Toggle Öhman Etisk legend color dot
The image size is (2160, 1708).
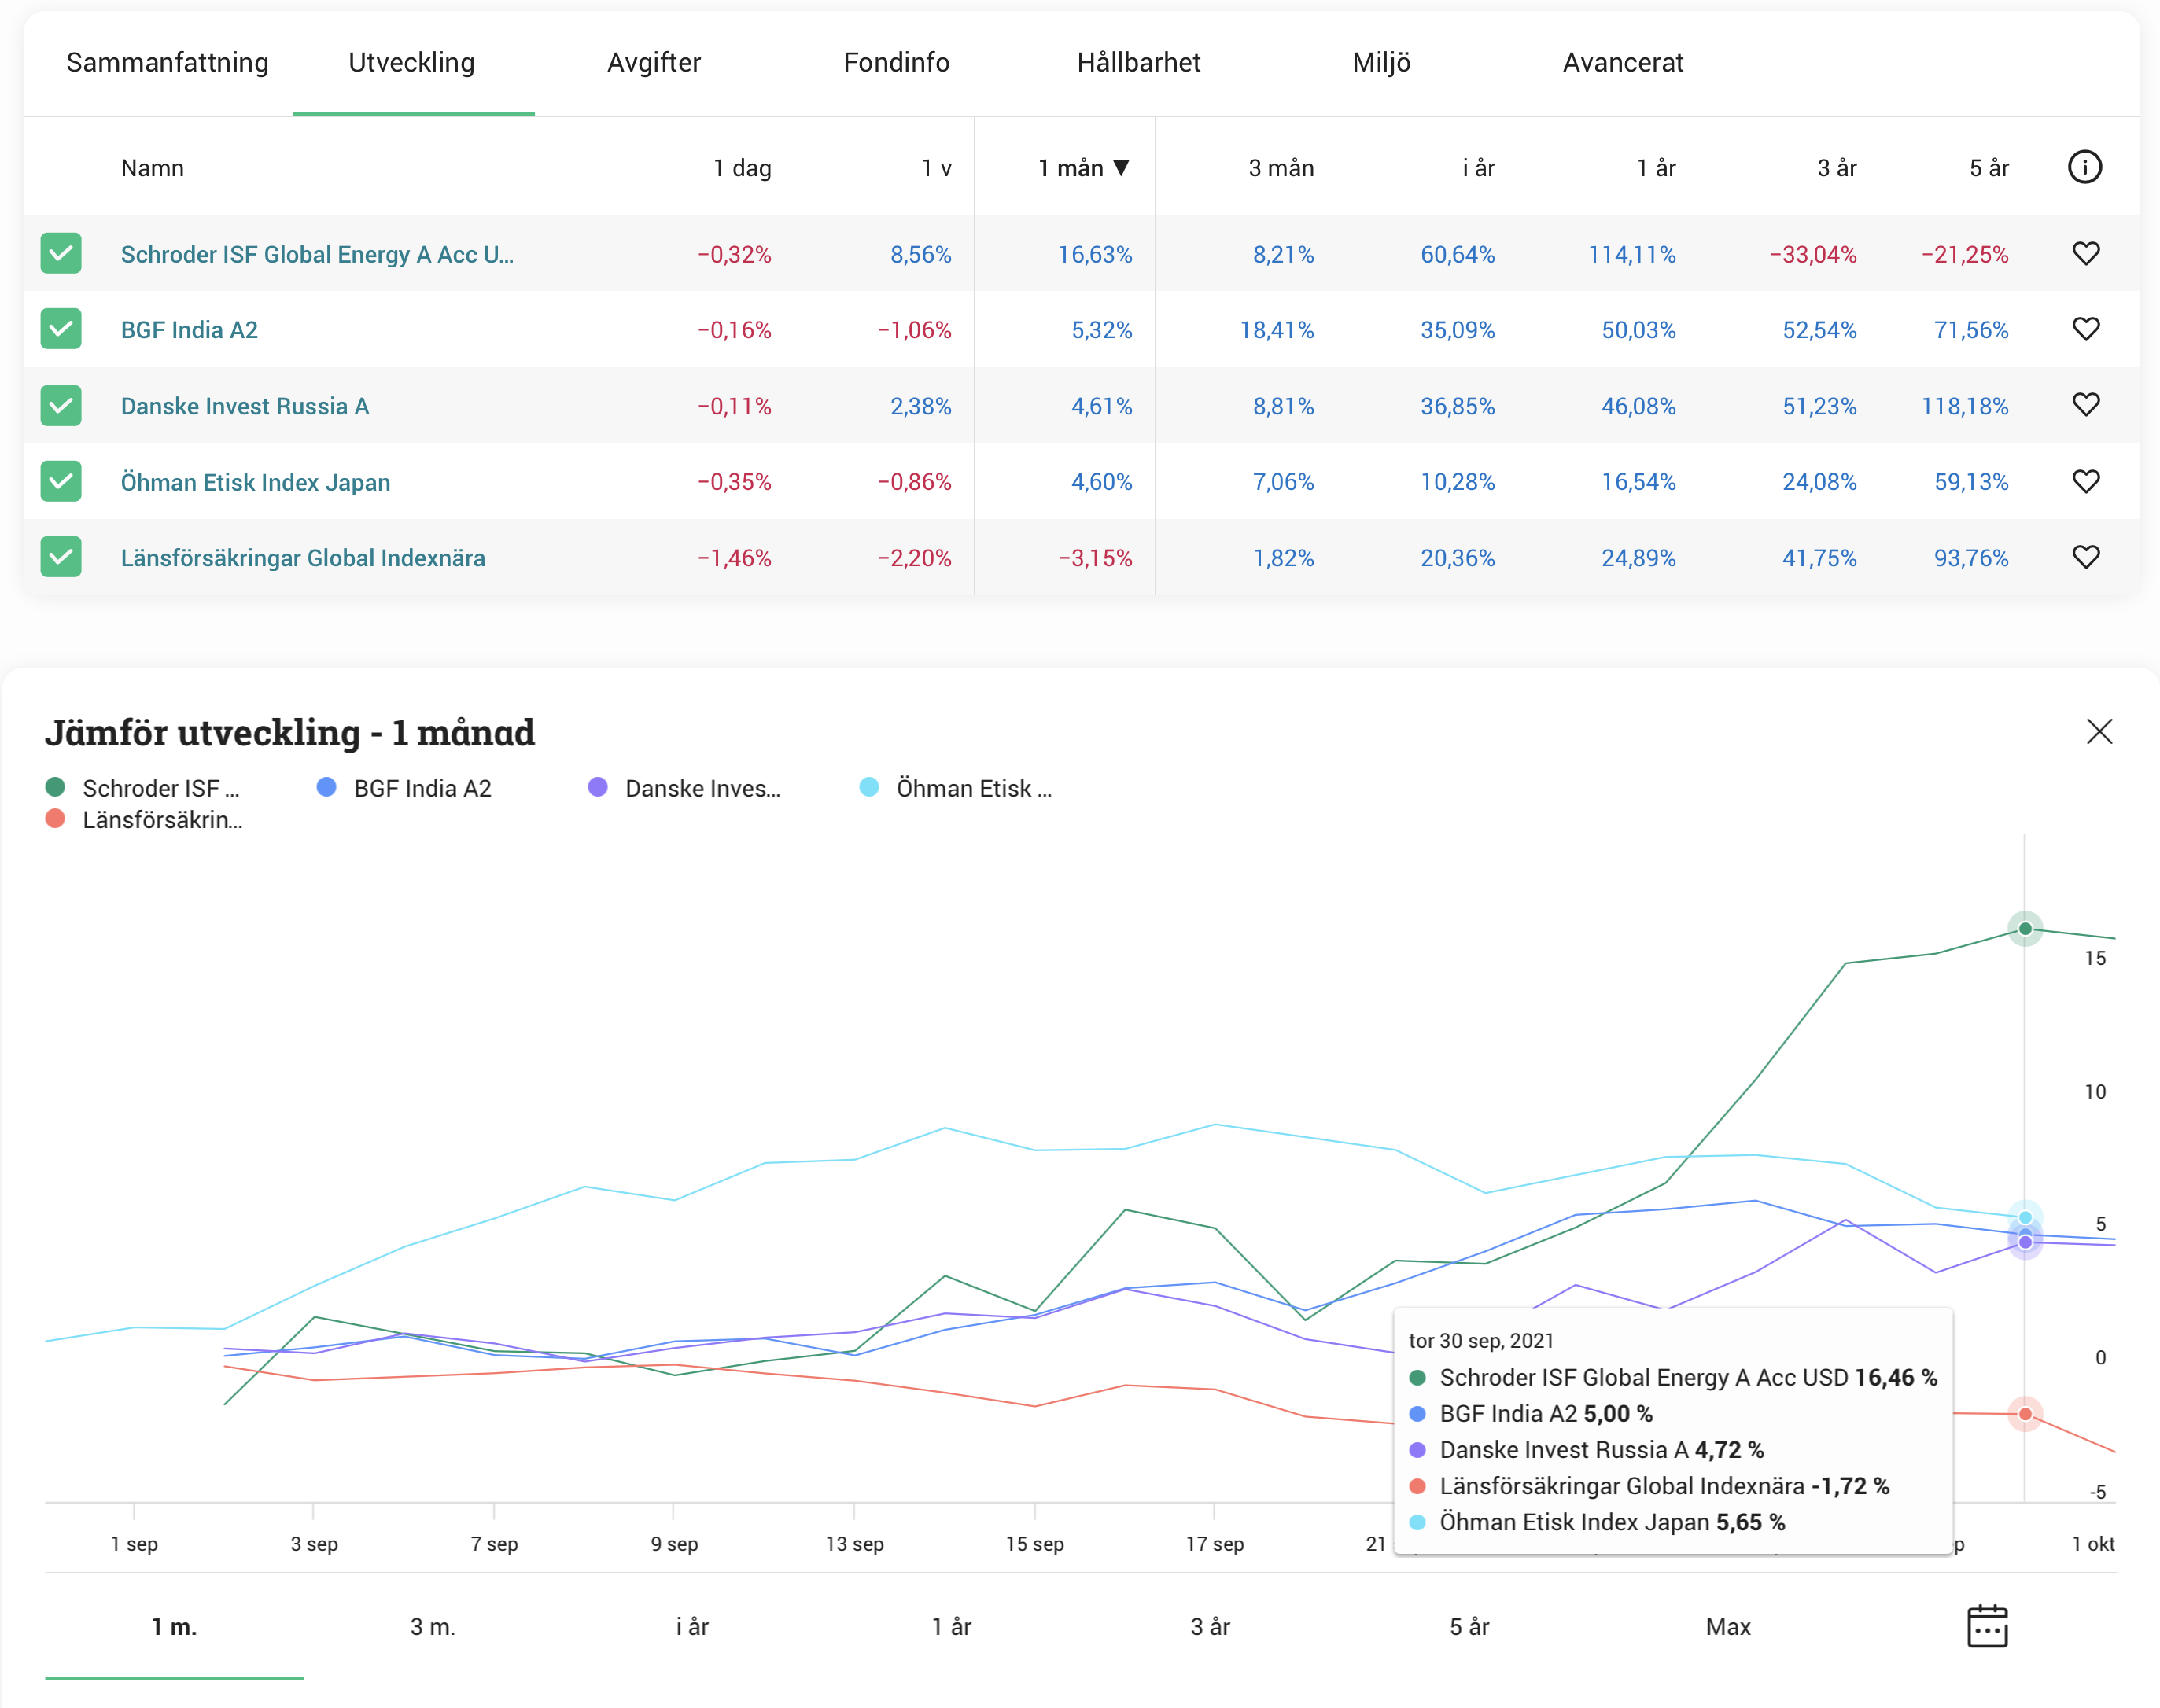[869, 788]
